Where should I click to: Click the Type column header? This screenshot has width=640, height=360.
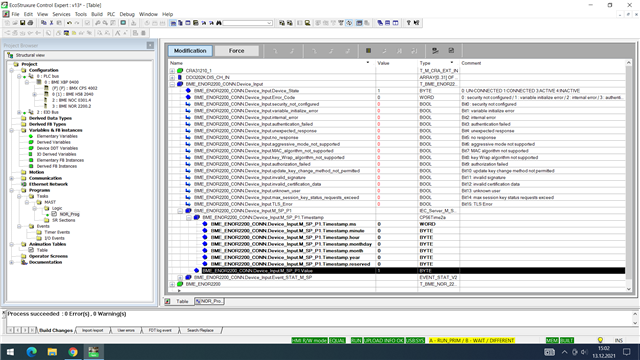coord(438,63)
